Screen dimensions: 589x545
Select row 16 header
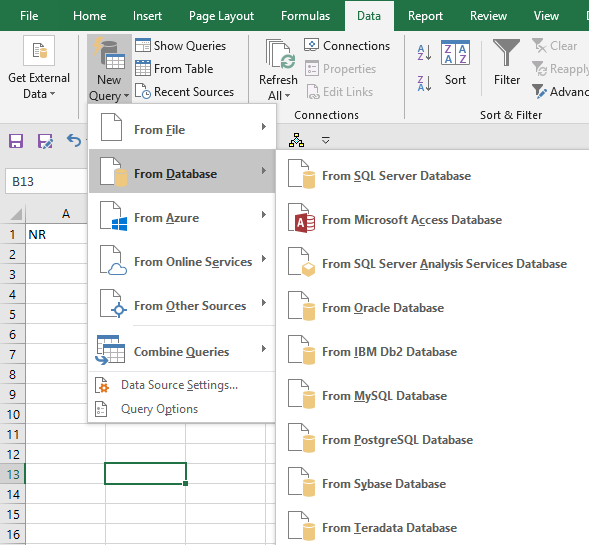13,534
